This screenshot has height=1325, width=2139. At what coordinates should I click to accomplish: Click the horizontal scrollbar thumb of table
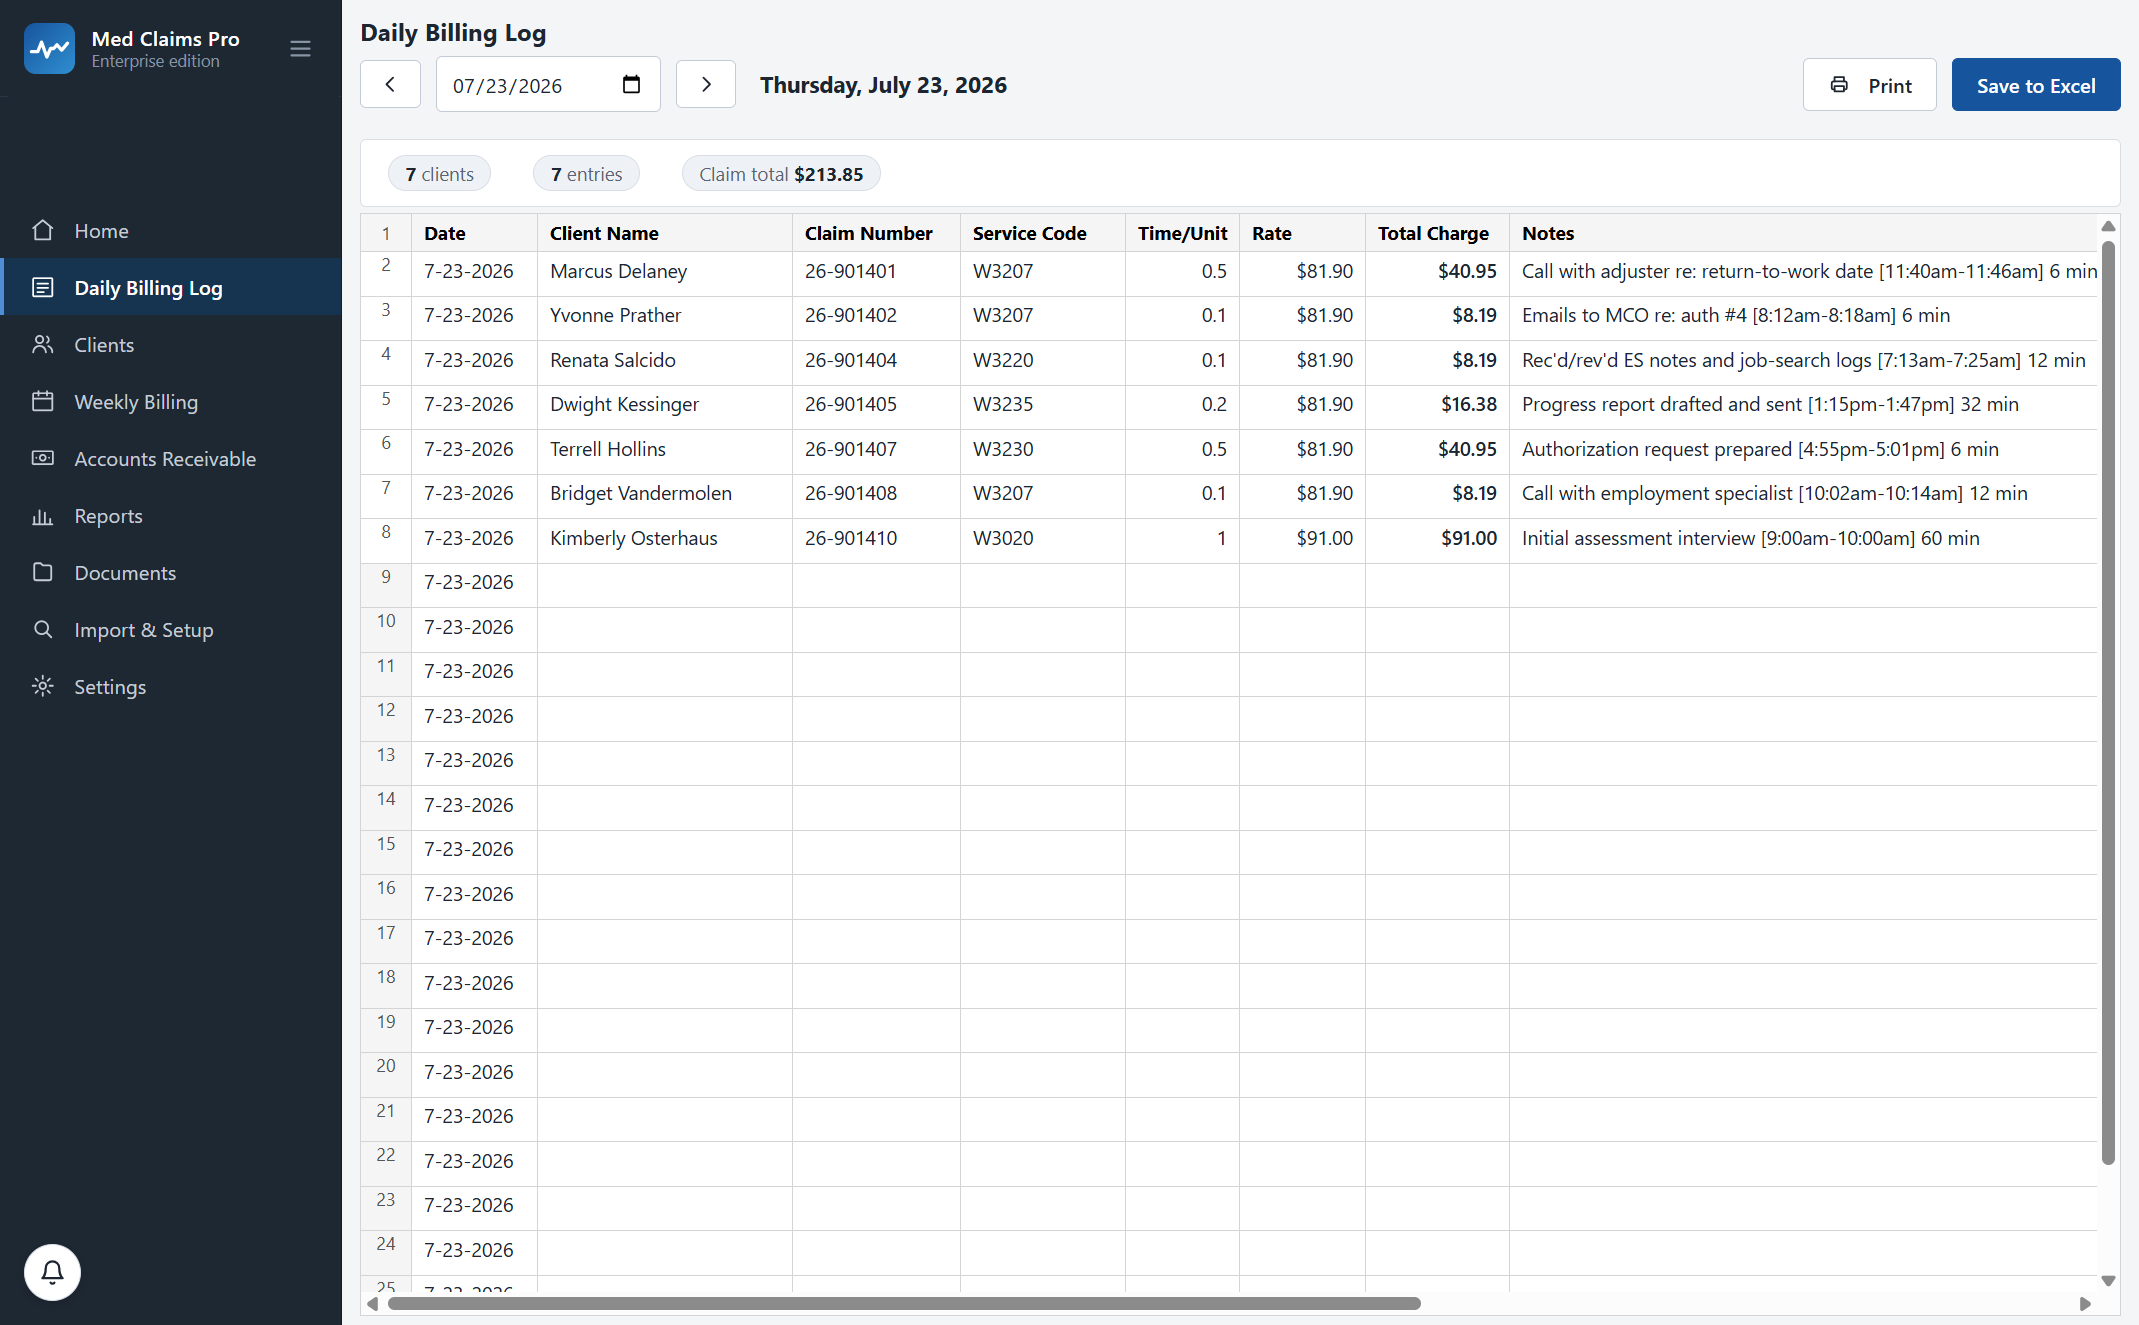pos(904,1303)
